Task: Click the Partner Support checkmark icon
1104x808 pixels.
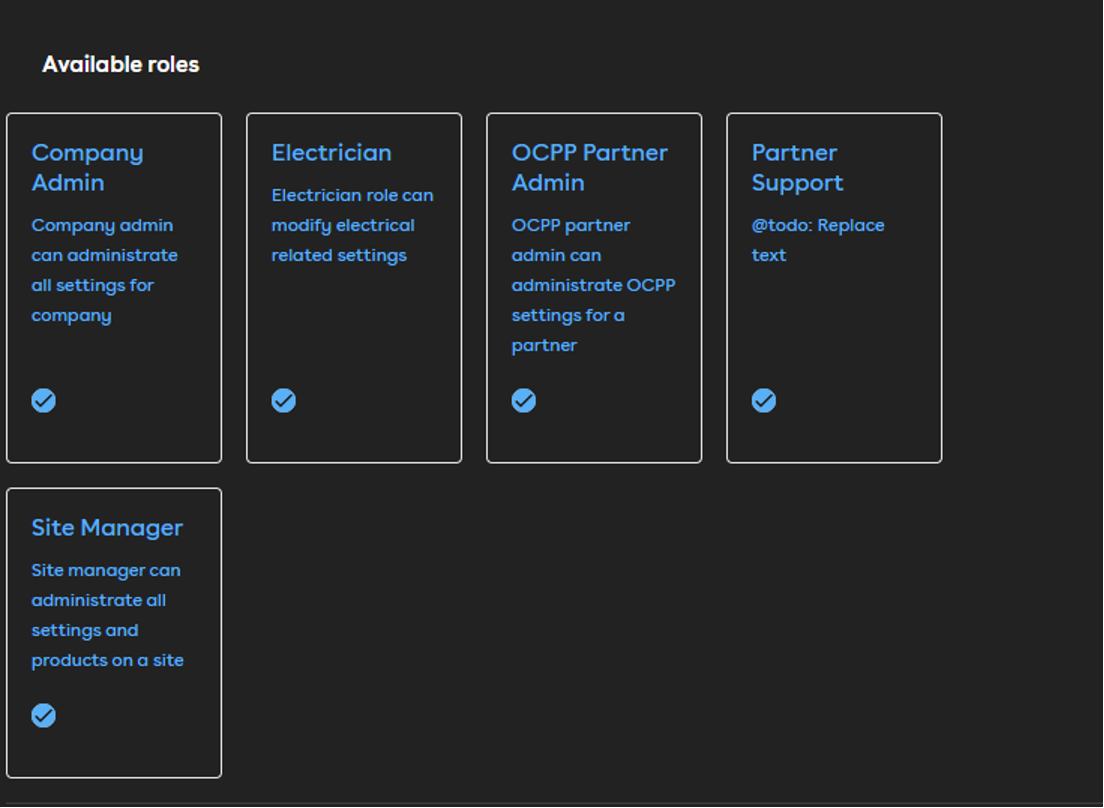Action: [x=763, y=400]
